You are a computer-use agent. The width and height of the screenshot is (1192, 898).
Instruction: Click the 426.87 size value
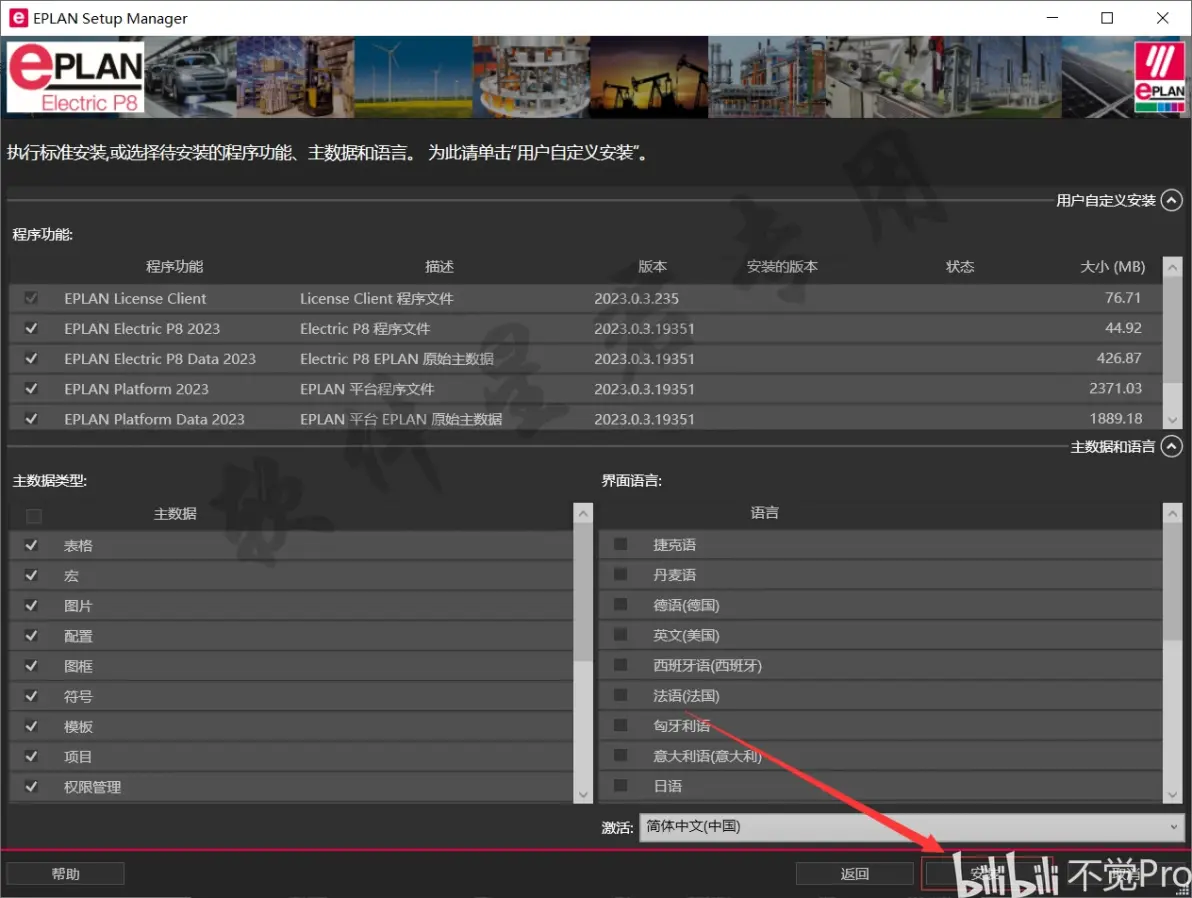tap(1119, 358)
